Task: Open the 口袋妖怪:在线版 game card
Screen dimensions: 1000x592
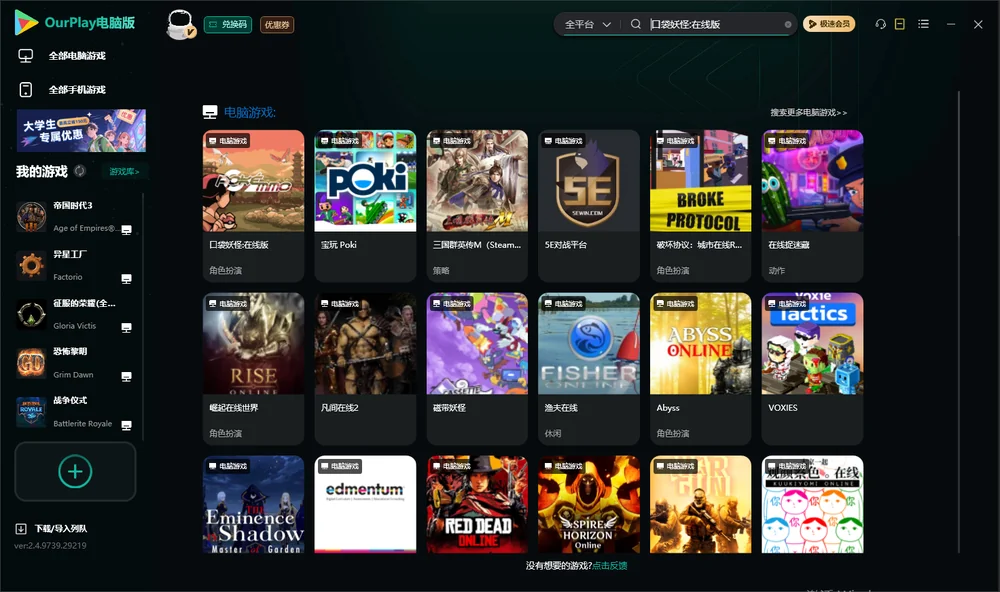Action: coord(253,205)
